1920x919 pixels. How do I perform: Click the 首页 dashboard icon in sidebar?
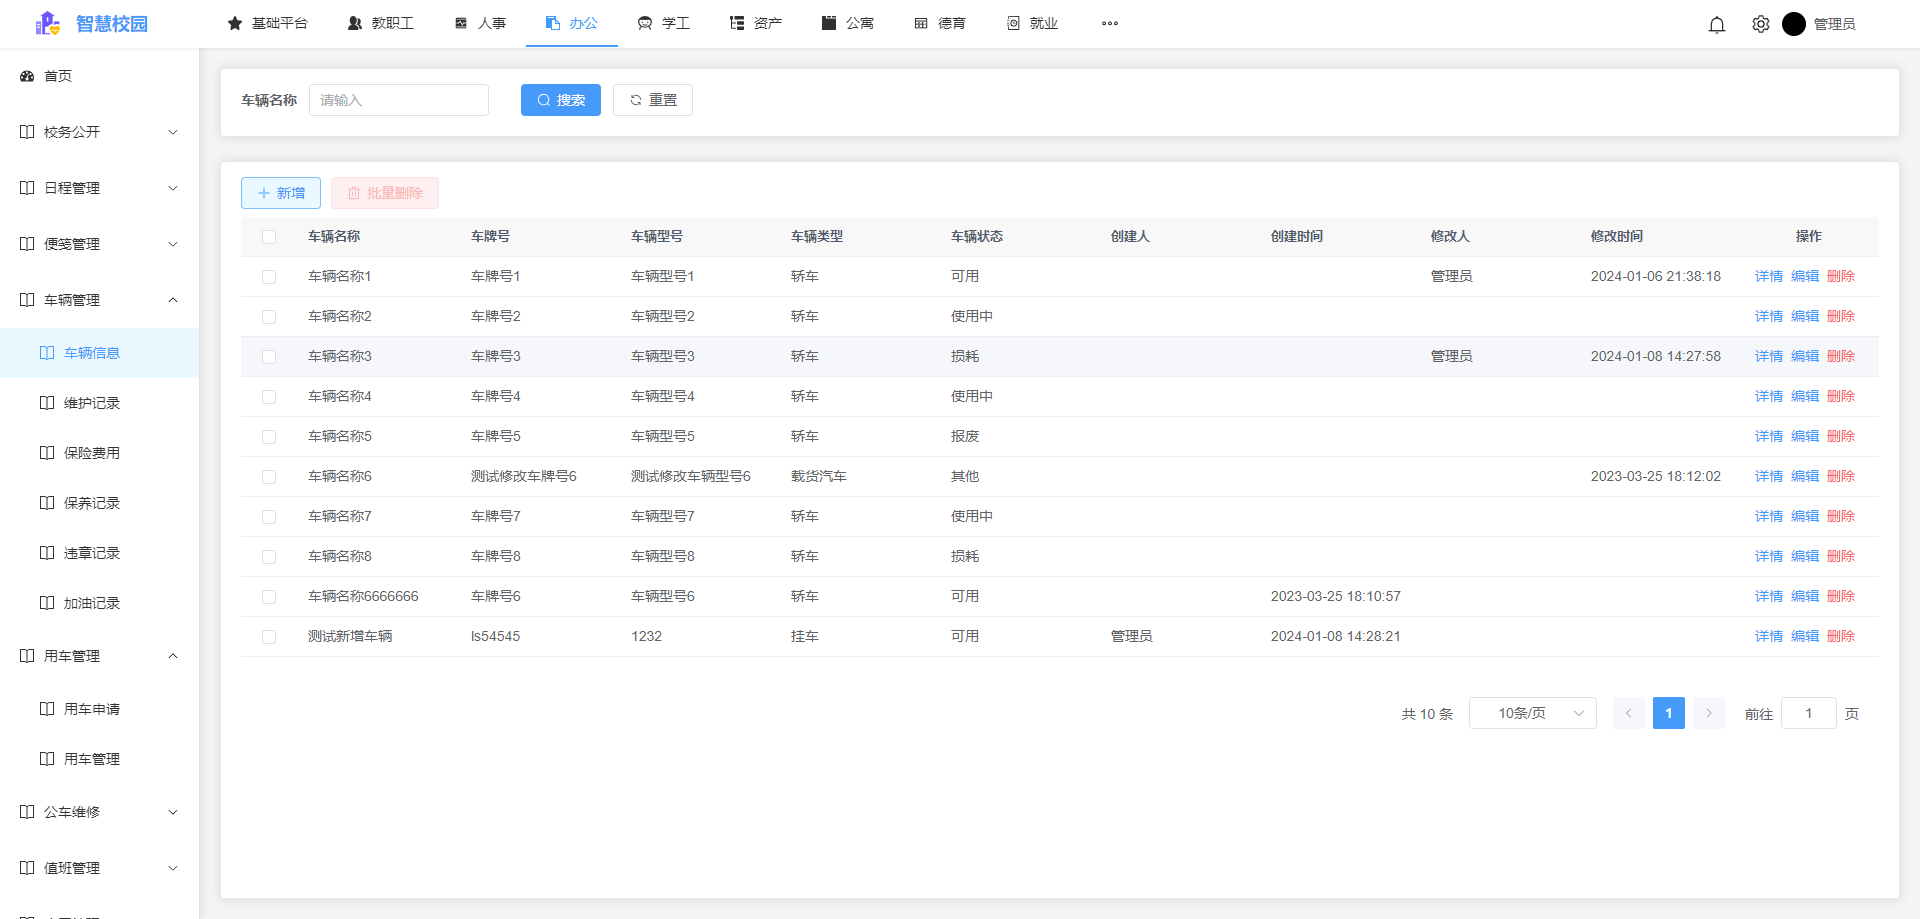click(26, 75)
